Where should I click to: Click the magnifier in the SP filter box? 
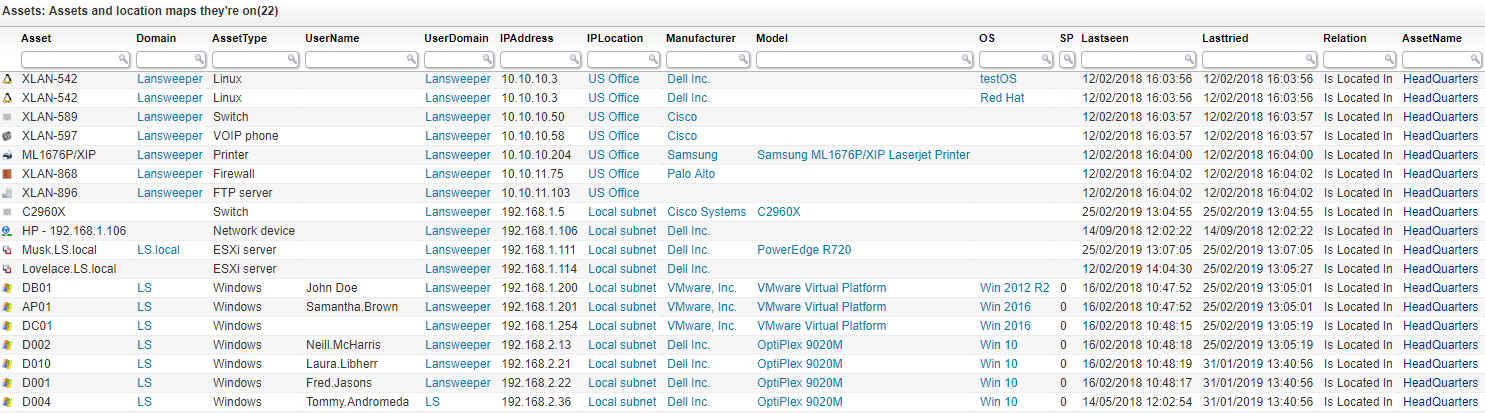click(x=1068, y=59)
